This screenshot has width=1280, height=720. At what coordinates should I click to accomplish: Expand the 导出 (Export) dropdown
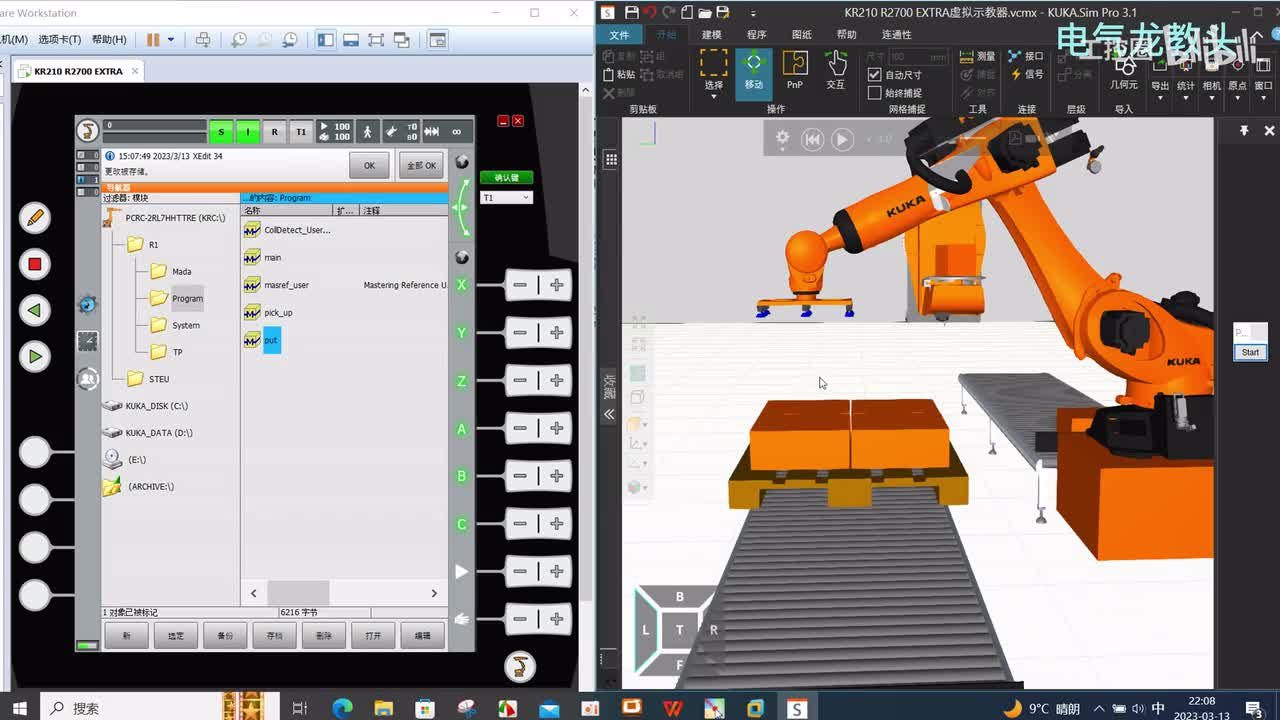[1159, 98]
